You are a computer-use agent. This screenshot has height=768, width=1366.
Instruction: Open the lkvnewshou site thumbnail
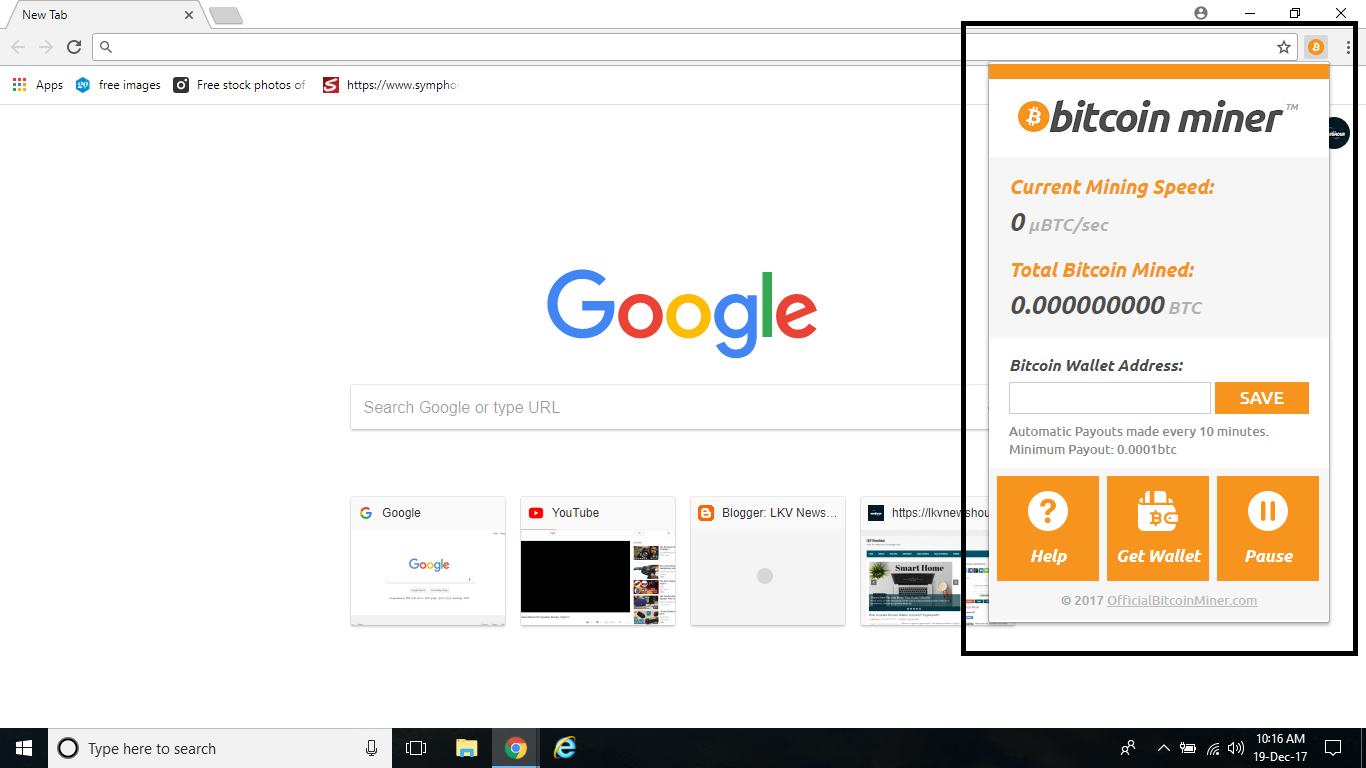tap(925, 561)
